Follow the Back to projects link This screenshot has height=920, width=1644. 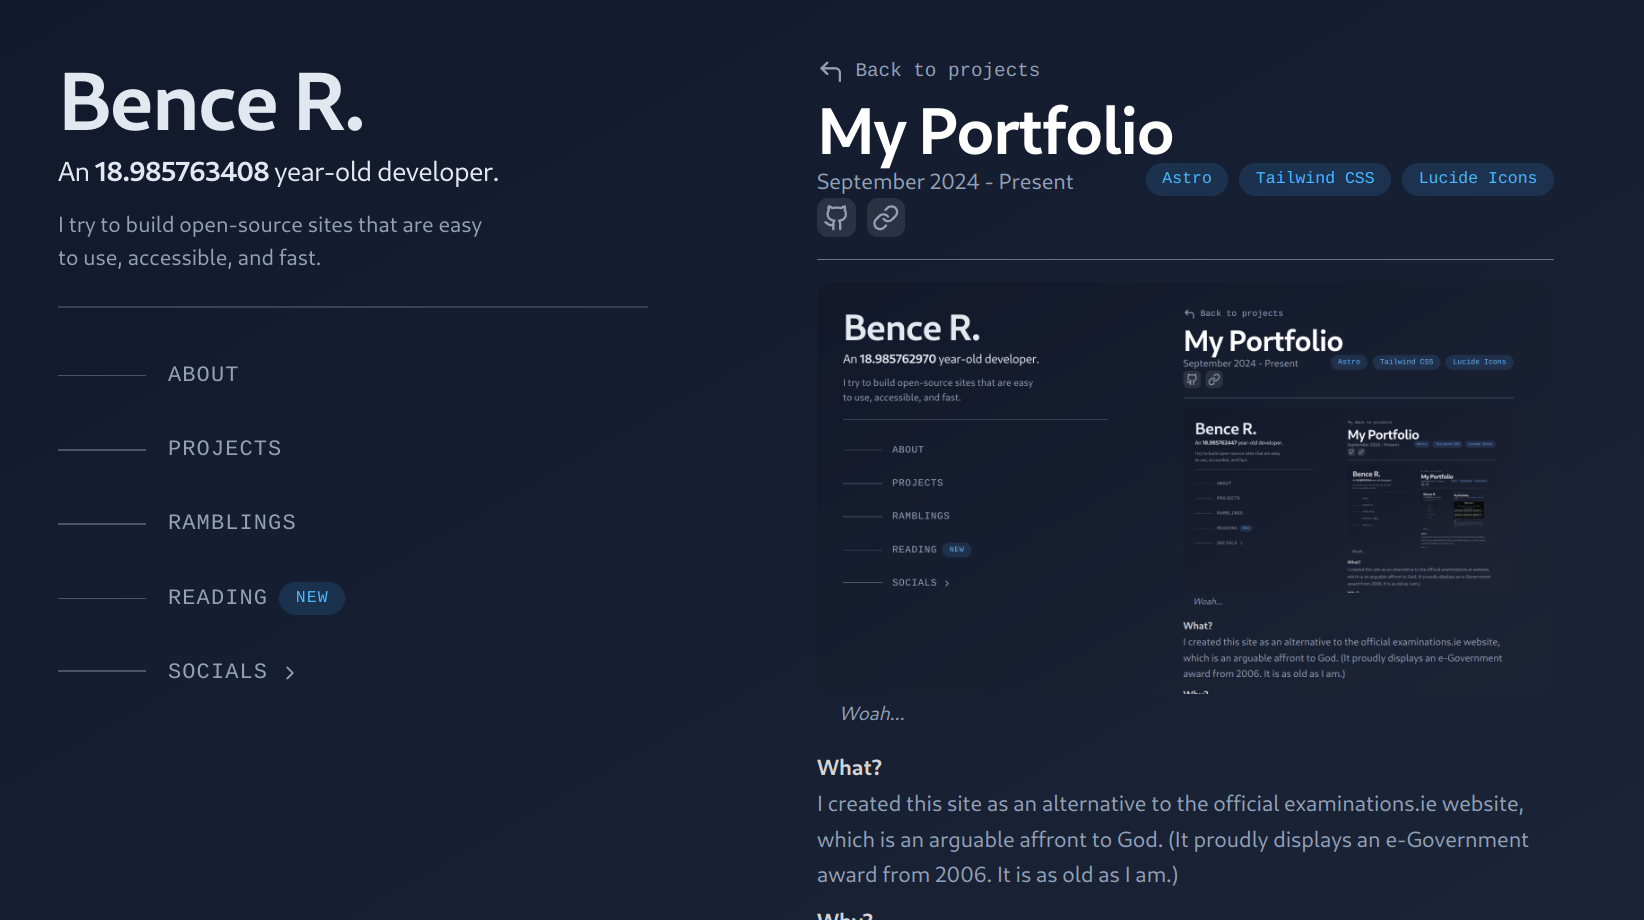click(948, 70)
